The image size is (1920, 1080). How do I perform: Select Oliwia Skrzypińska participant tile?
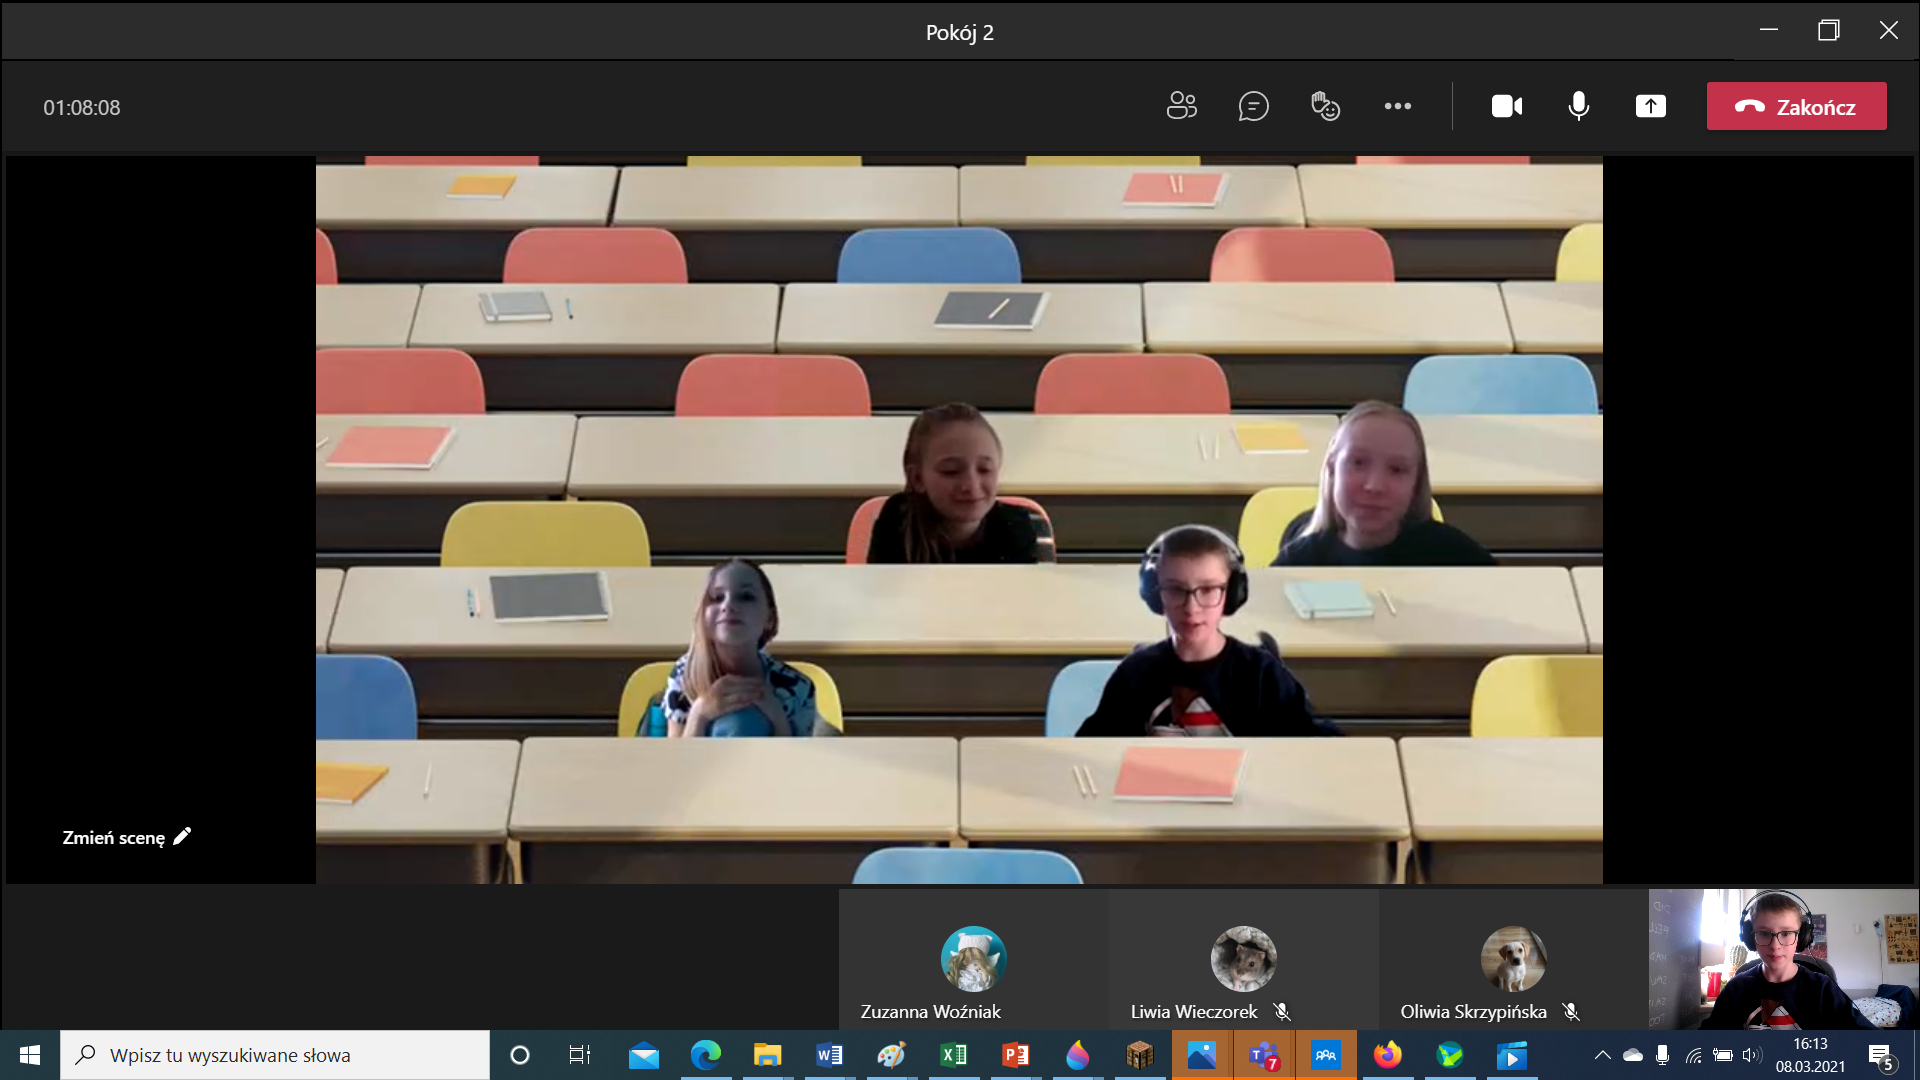[1513, 960]
